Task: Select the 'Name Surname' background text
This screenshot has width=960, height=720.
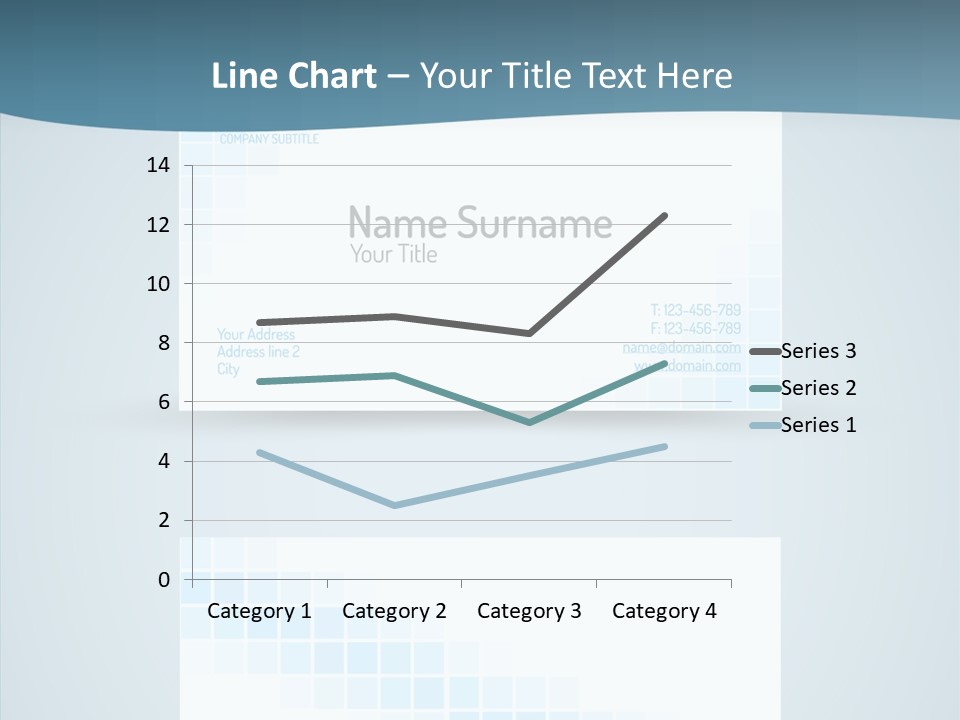Action: [480, 222]
